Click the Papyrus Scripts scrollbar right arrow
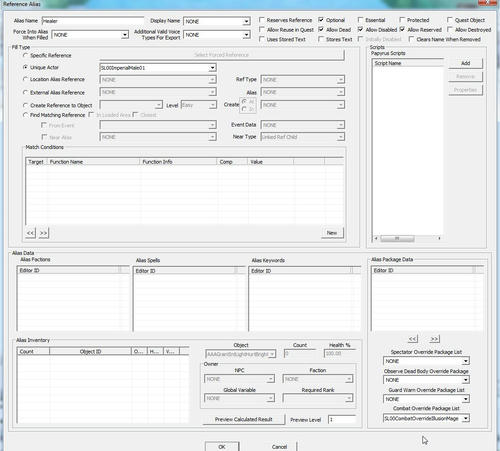This screenshot has width=500, height=451. (439, 238)
